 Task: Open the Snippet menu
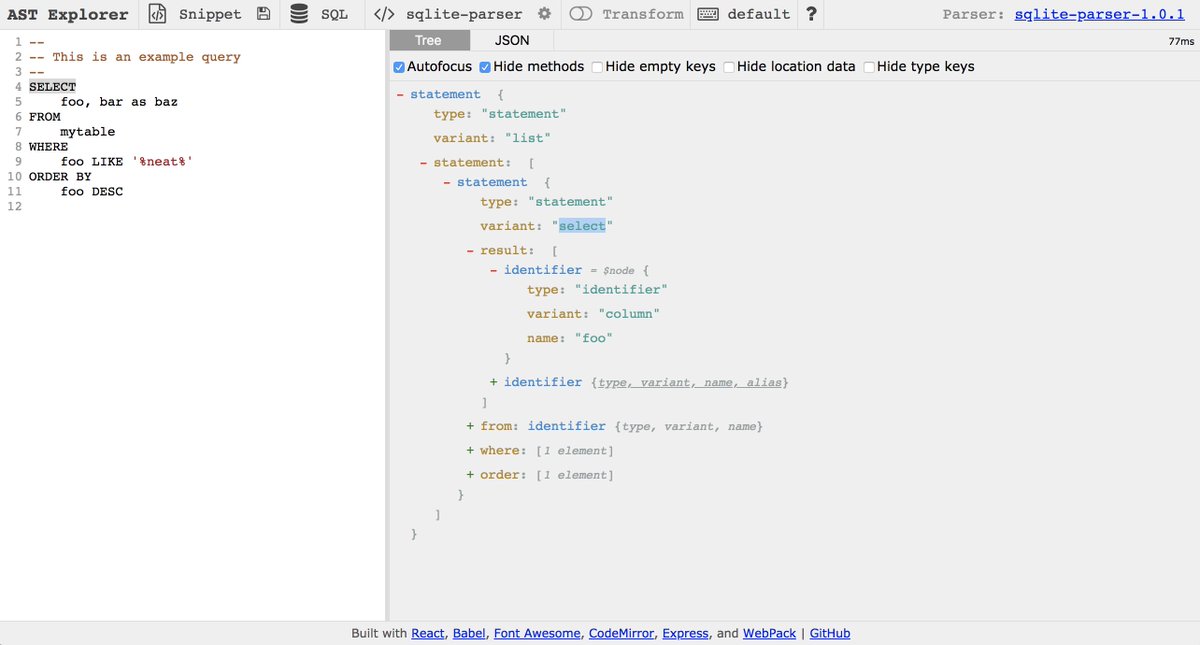(210, 14)
